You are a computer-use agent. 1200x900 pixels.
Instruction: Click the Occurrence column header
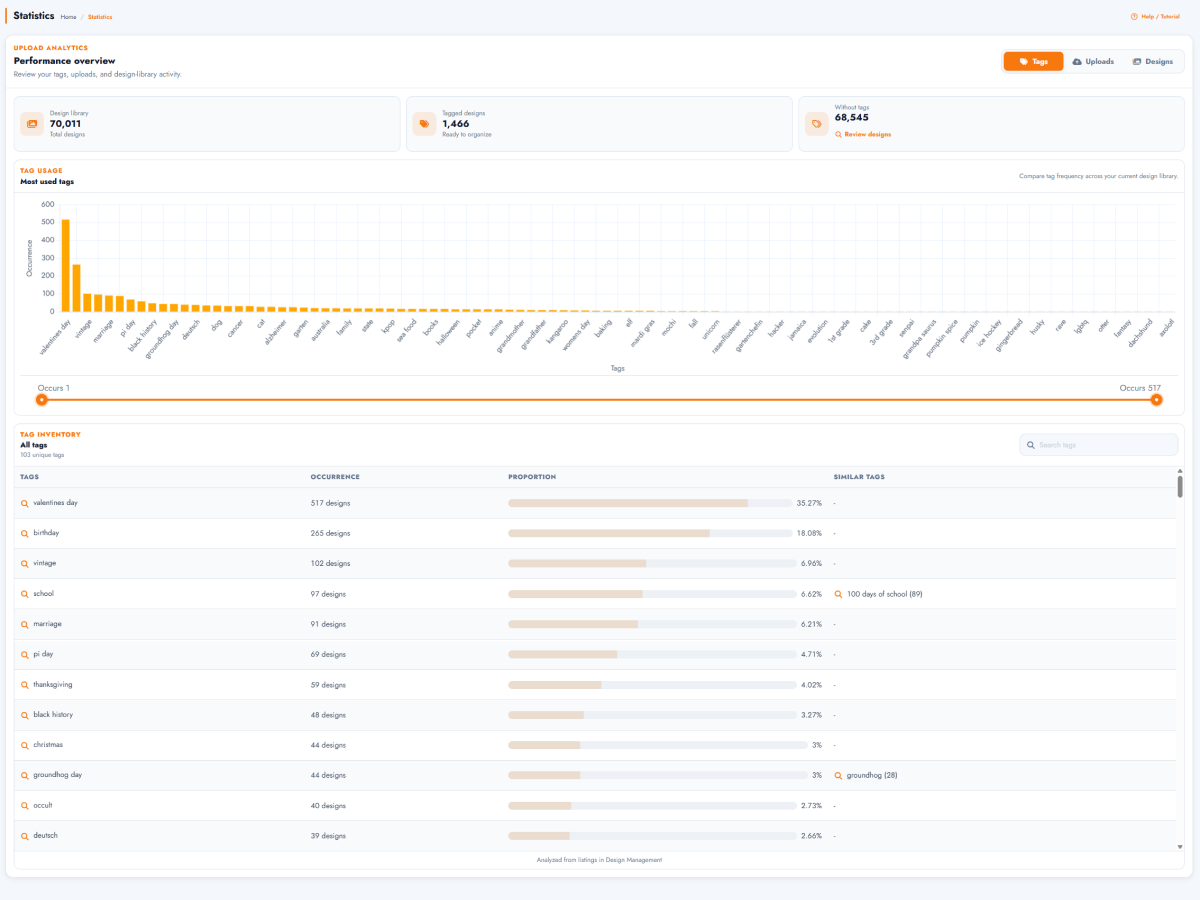(335, 477)
